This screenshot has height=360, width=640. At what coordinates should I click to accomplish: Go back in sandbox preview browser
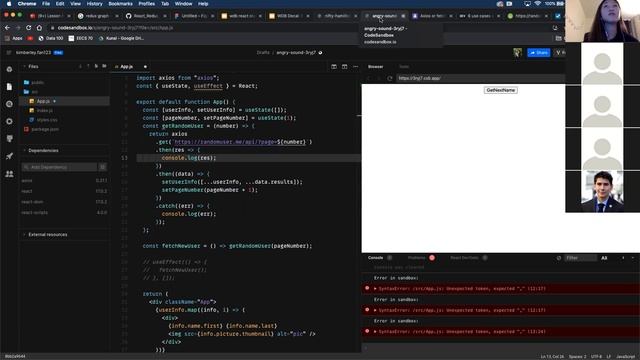[x=369, y=78]
